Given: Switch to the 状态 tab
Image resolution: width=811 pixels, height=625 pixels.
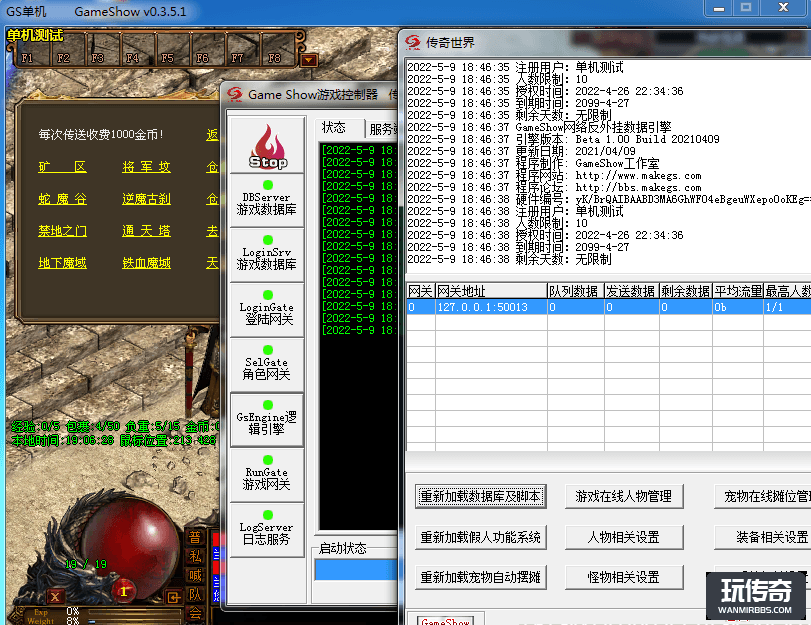Looking at the screenshot, I should click(x=339, y=128).
